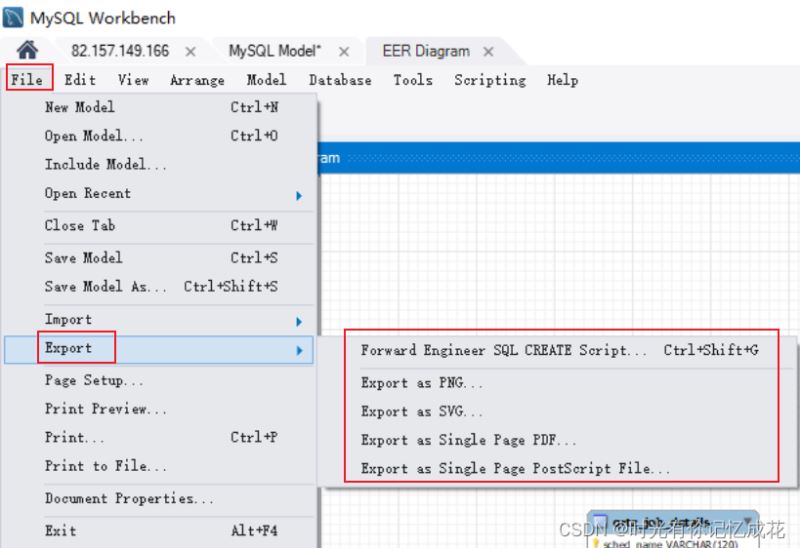
Task: Choose Print... menu entry
Action: (x=159, y=438)
